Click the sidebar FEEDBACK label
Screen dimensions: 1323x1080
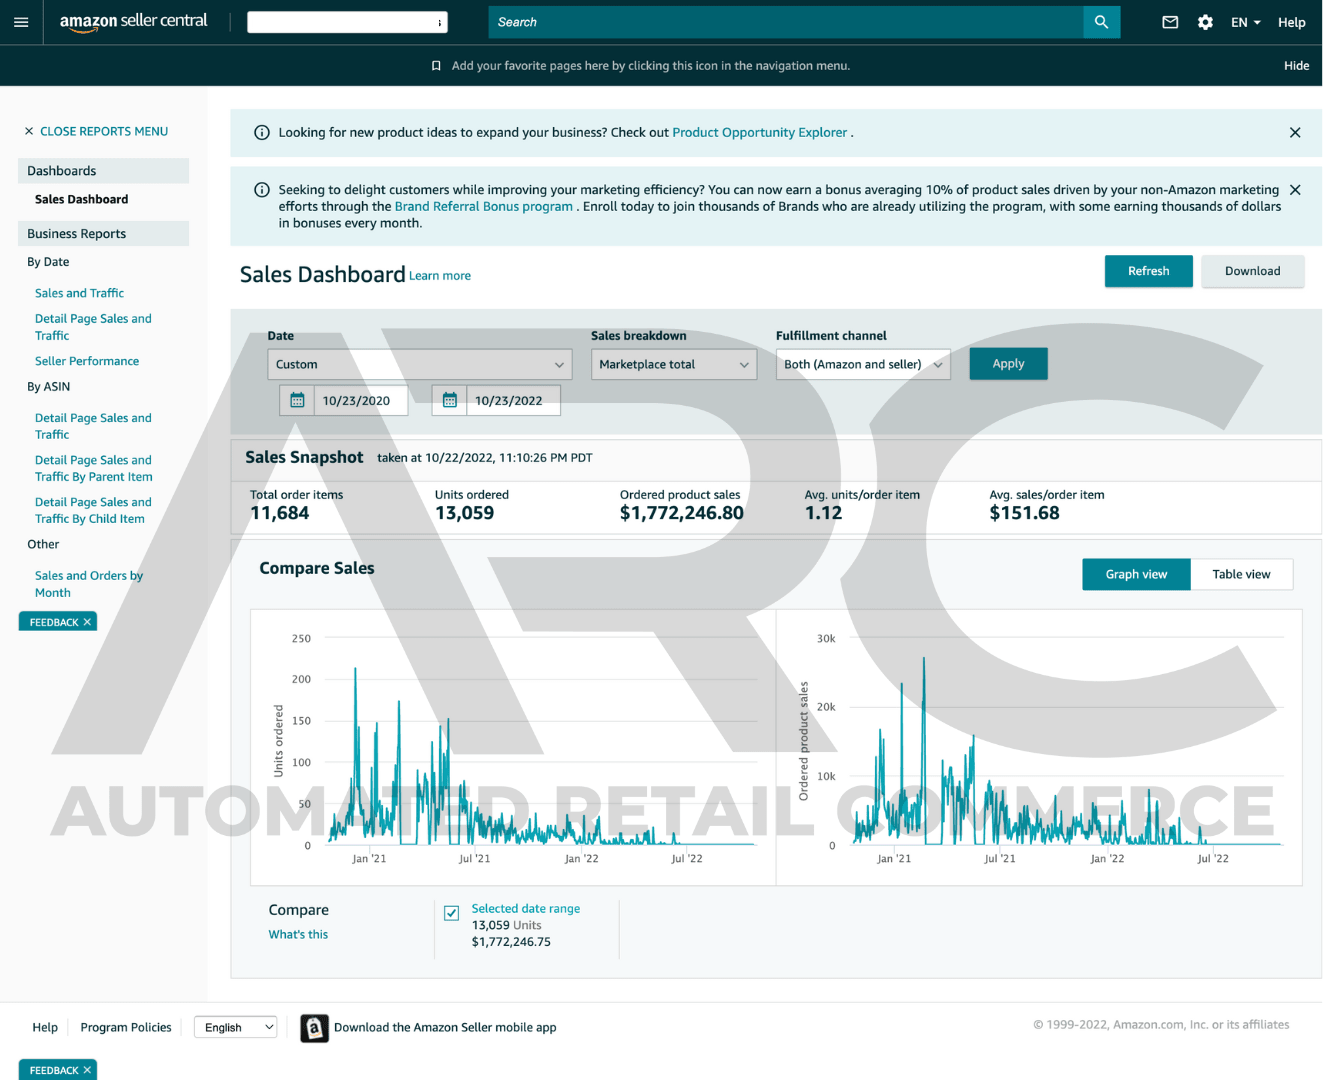54,622
